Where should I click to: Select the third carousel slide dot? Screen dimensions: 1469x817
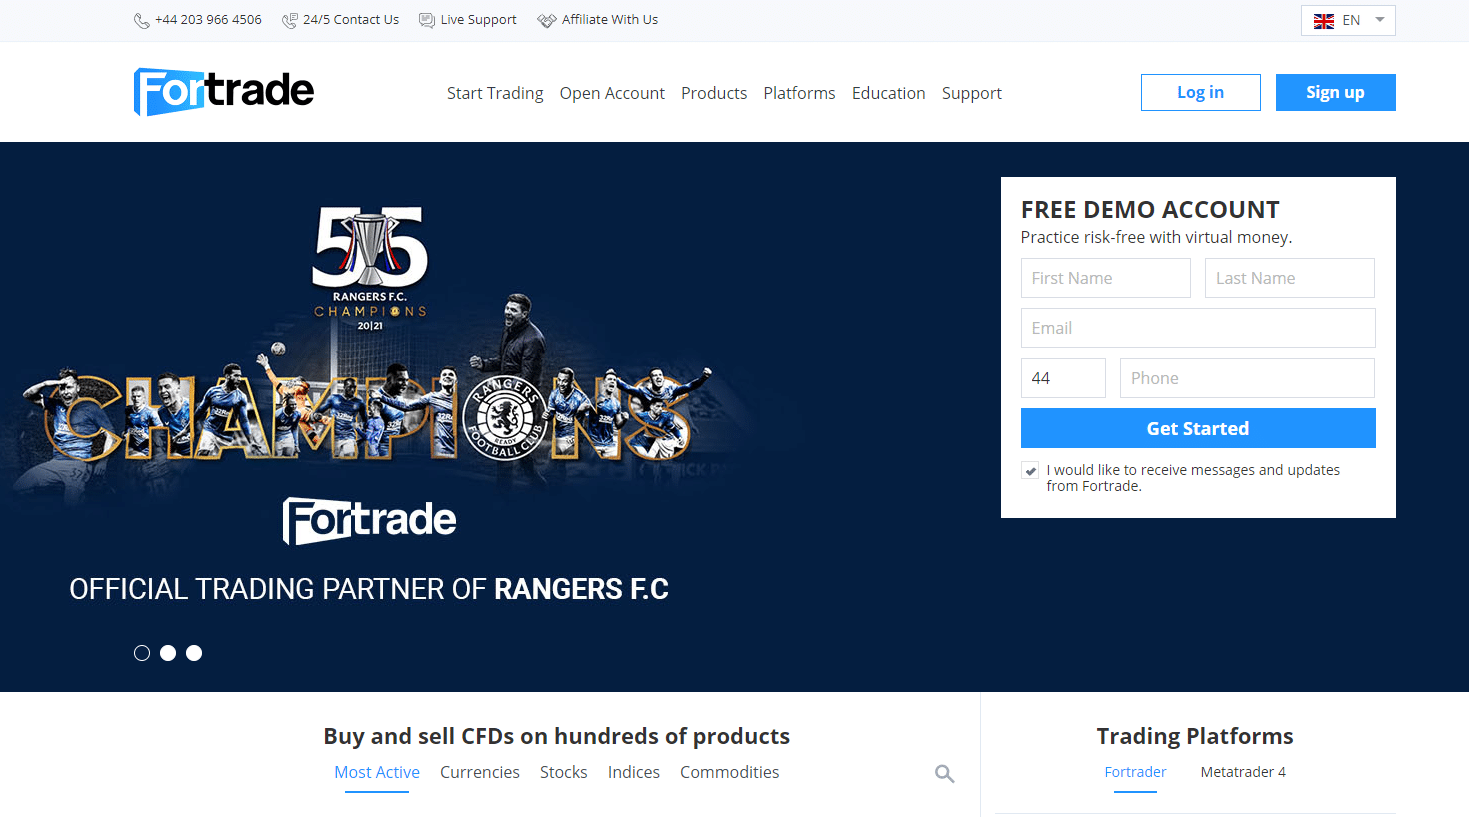coord(194,653)
